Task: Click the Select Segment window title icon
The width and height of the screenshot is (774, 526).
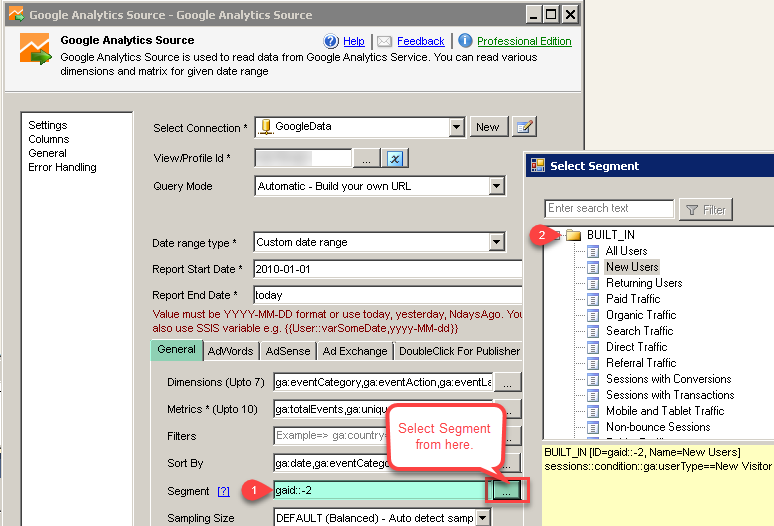Action: tap(538, 165)
